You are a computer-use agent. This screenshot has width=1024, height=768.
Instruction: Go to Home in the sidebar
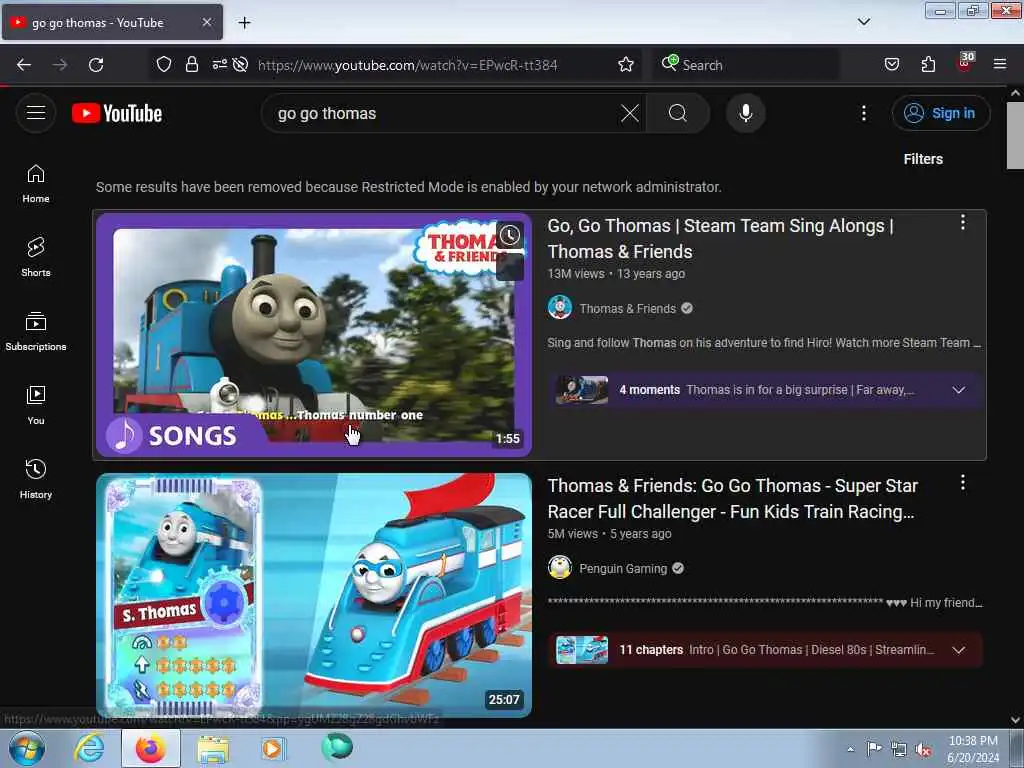(36, 184)
